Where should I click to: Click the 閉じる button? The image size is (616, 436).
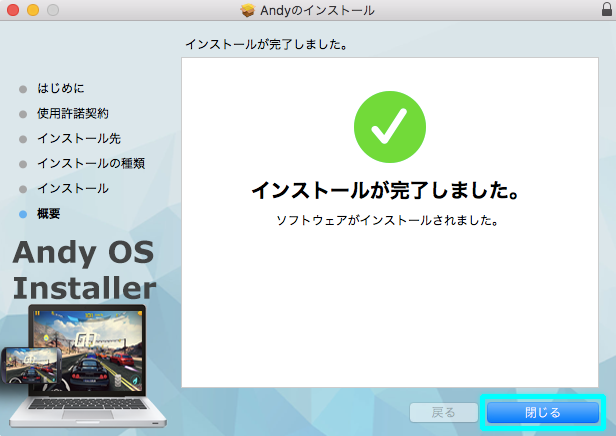pyautogui.click(x=543, y=412)
